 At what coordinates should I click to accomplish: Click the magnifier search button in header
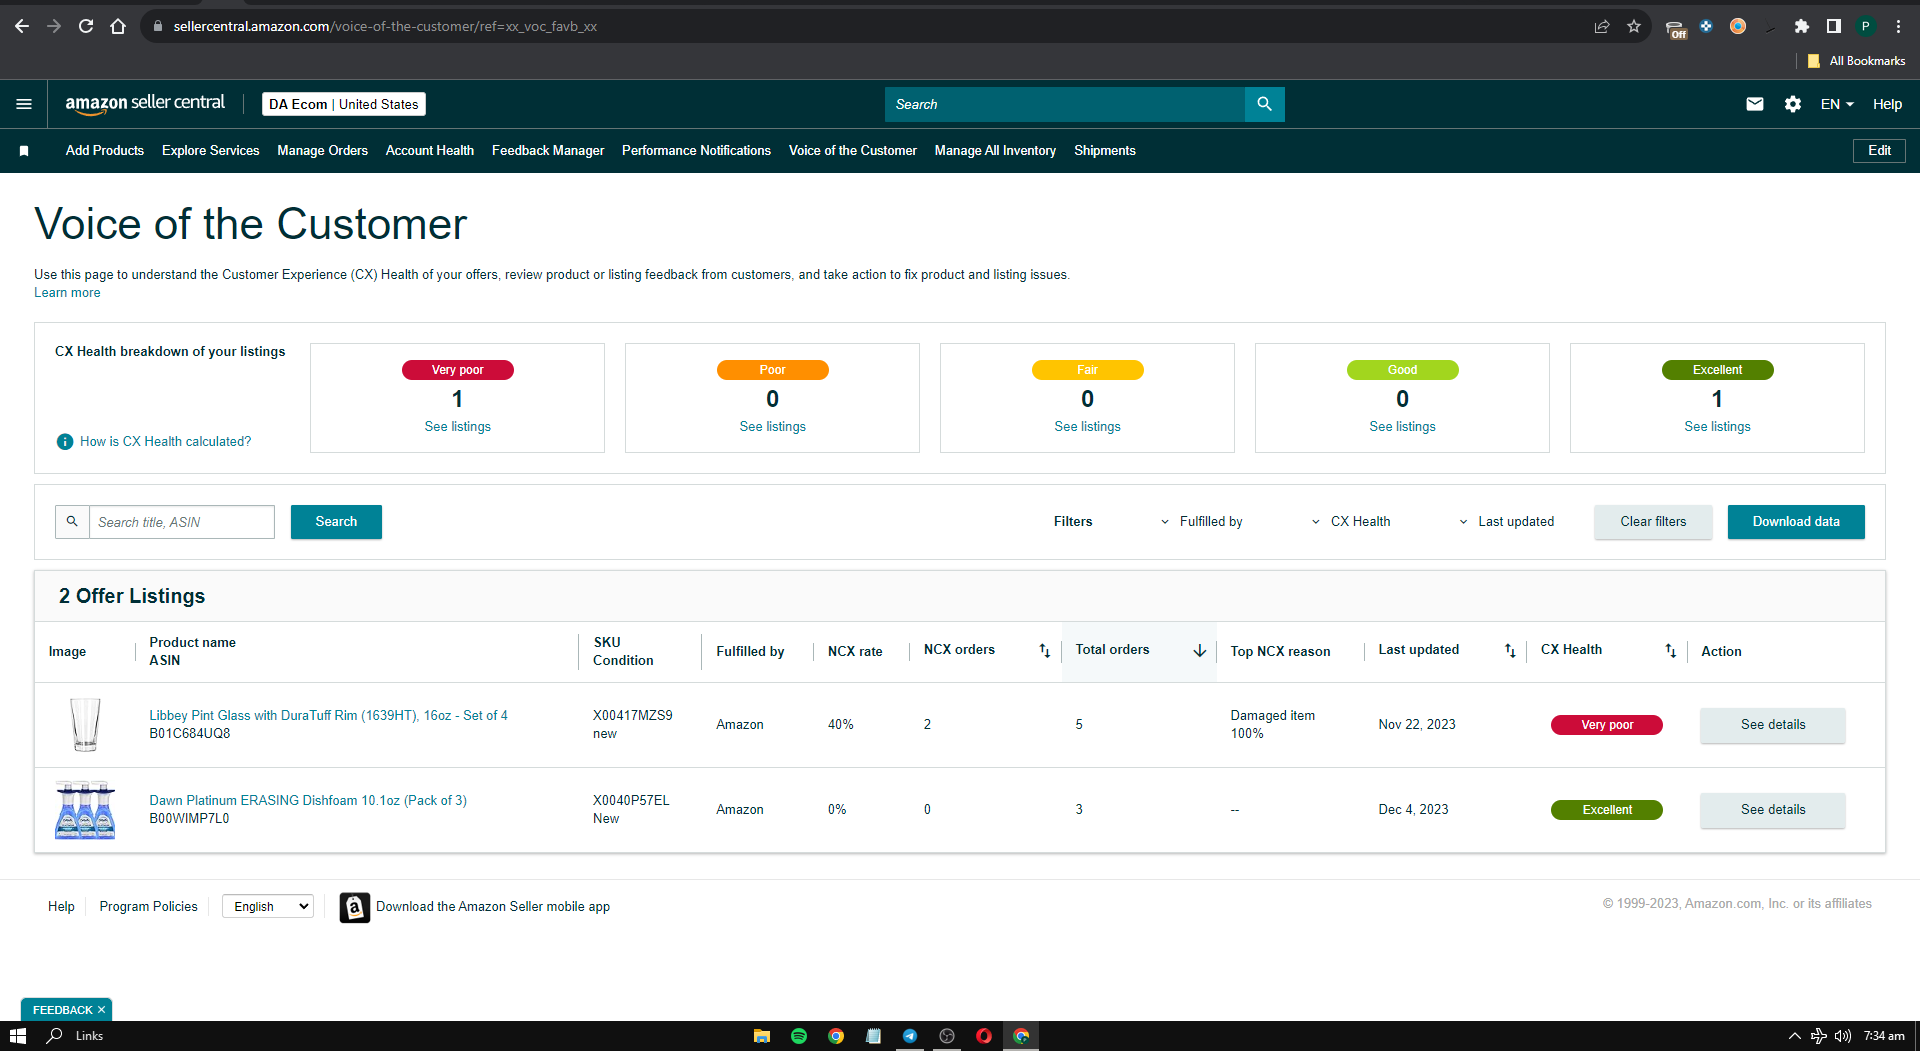click(x=1264, y=104)
